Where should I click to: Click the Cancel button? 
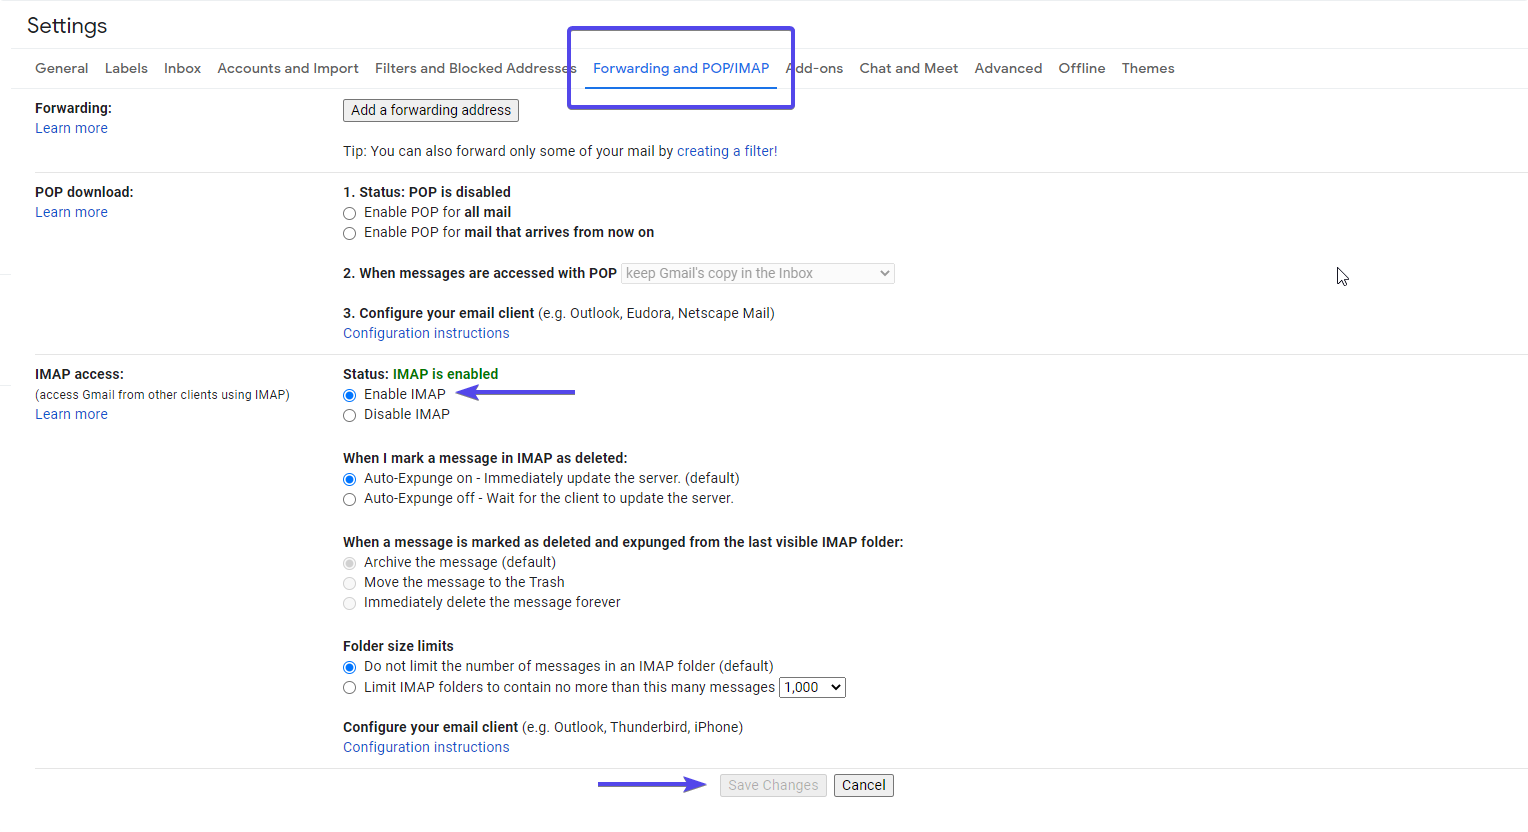(x=864, y=785)
